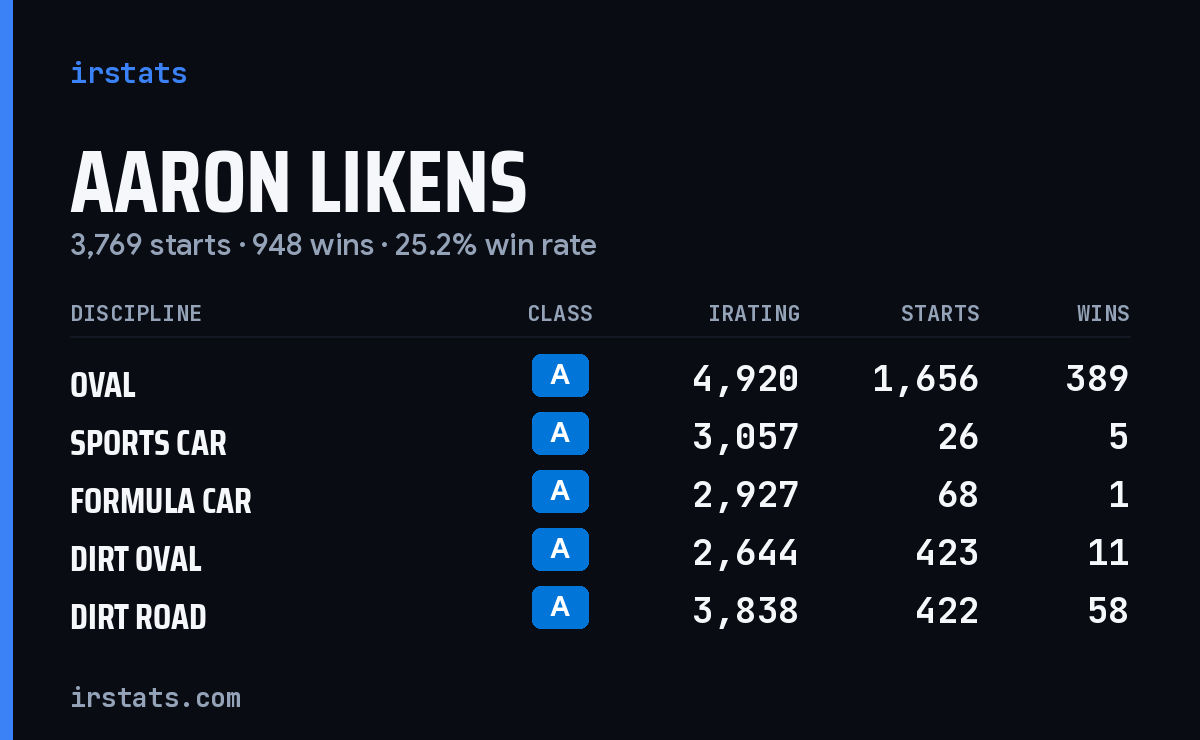Click the Formula Car class A badge
Screen dimensions: 1200x740
coord(560,491)
